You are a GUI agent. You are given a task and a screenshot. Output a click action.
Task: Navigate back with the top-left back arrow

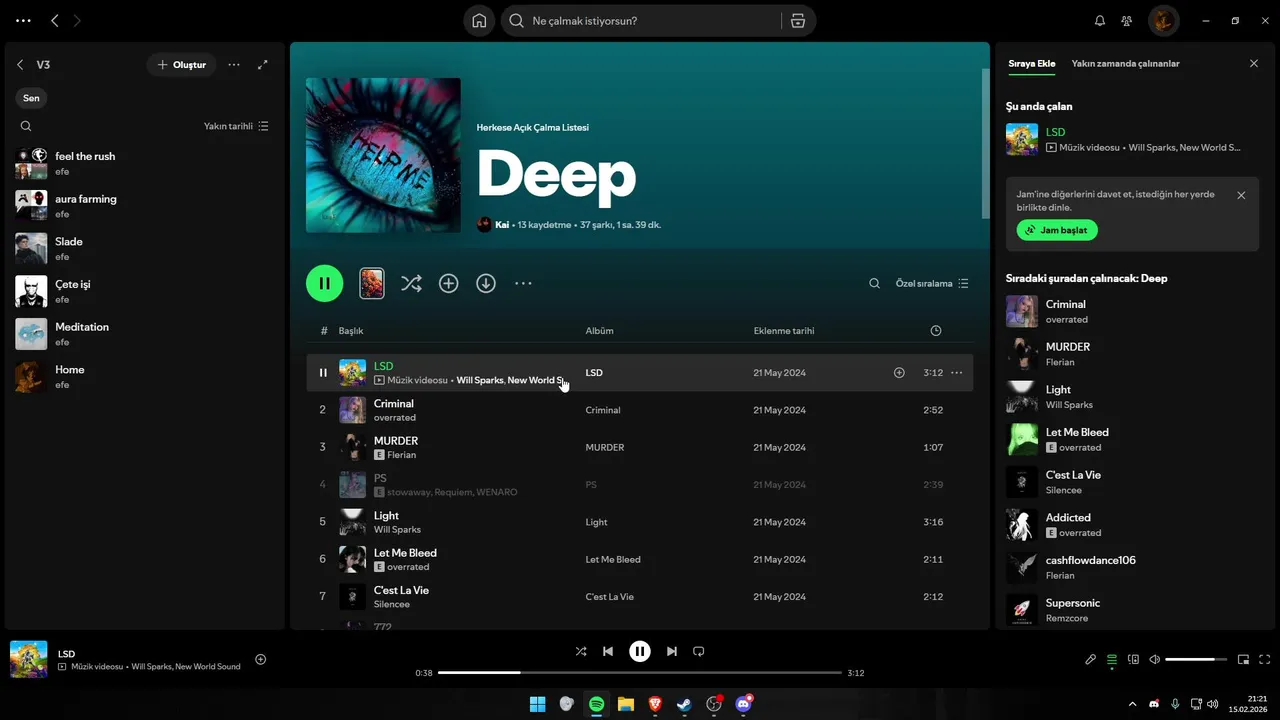coord(55,20)
